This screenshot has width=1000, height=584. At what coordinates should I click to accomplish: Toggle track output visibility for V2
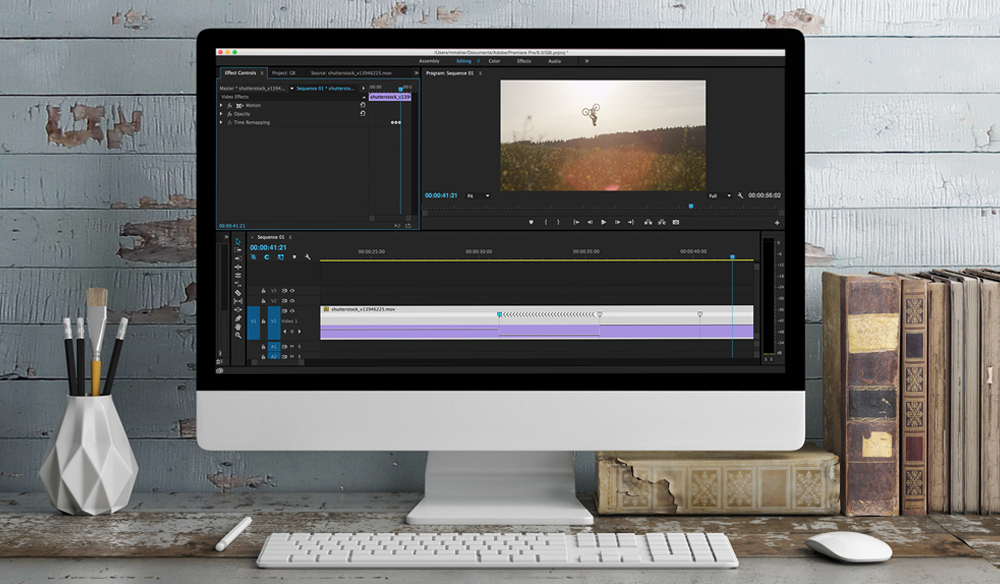(x=290, y=300)
